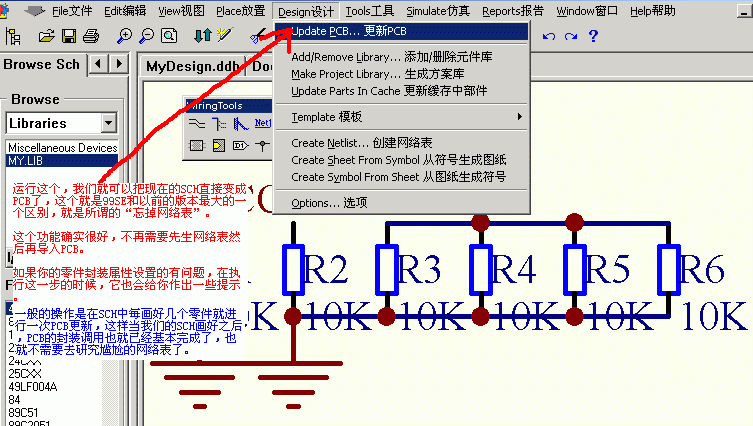Click the R4 resistor label
Viewport: 753px width, 426px height.
(513, 269)
